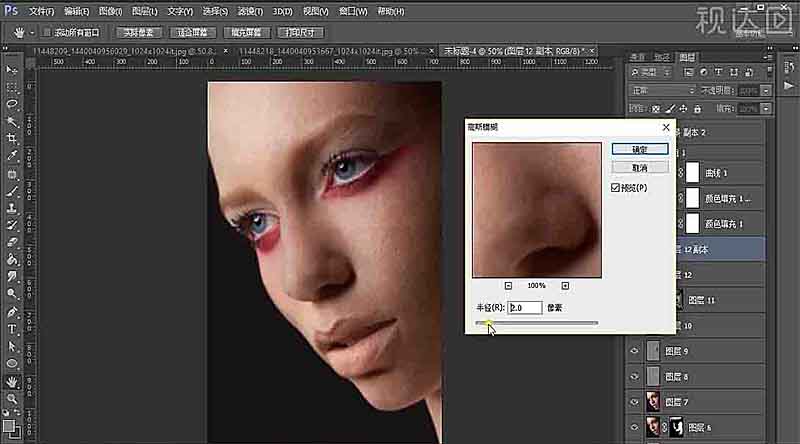Filter layers by adjustment layer icon
Viewport: 800px width, 444px height.
click(x=704, y=72)
